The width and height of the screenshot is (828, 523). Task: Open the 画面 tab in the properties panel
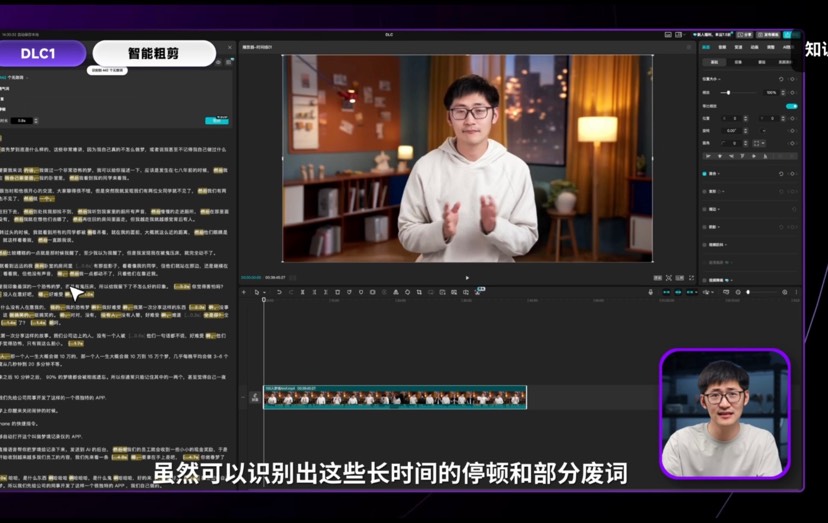706,48
